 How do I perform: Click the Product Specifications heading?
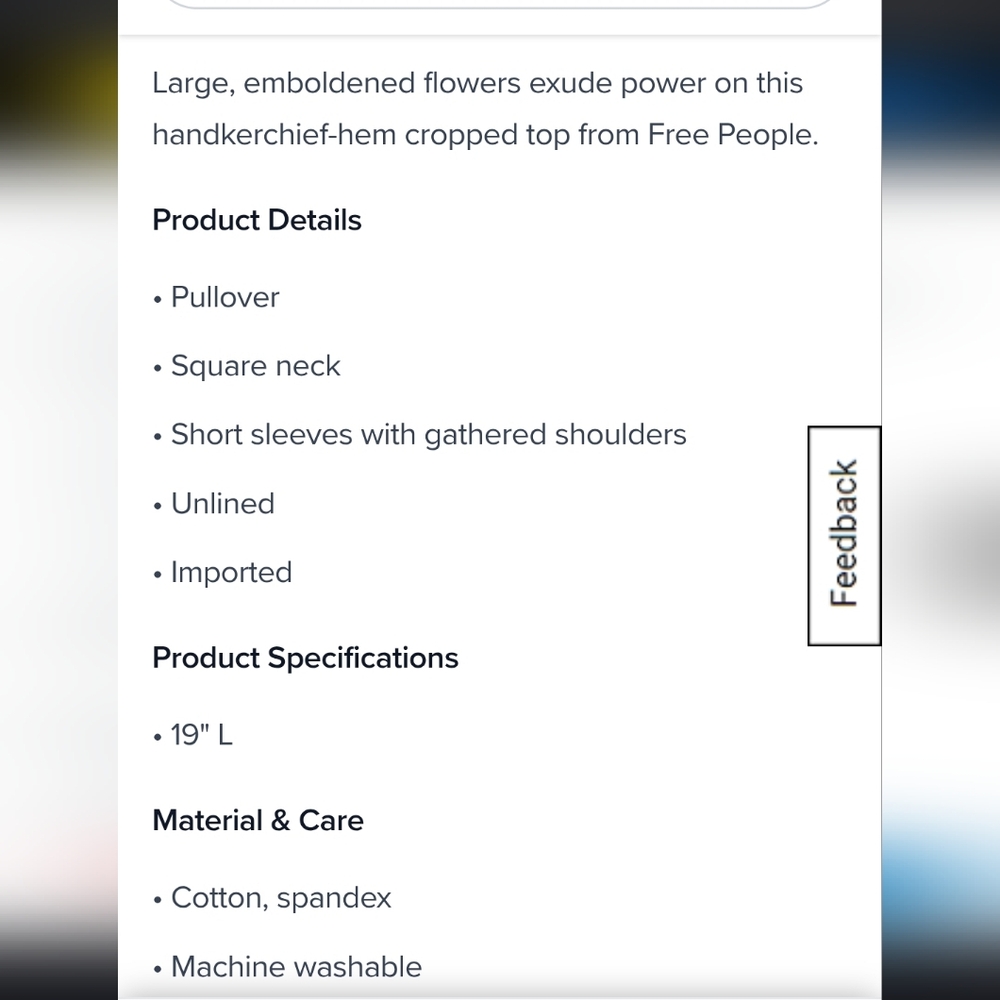(x=305, y=658)
